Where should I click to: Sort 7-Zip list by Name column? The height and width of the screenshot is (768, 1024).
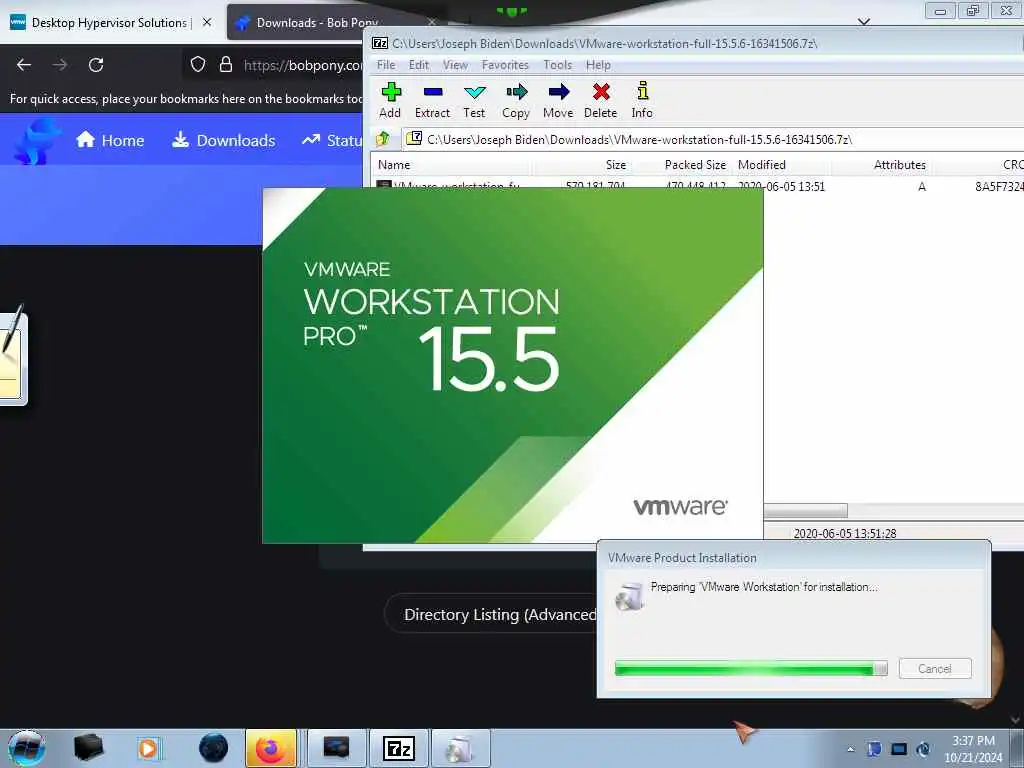[x=451, y=165]
